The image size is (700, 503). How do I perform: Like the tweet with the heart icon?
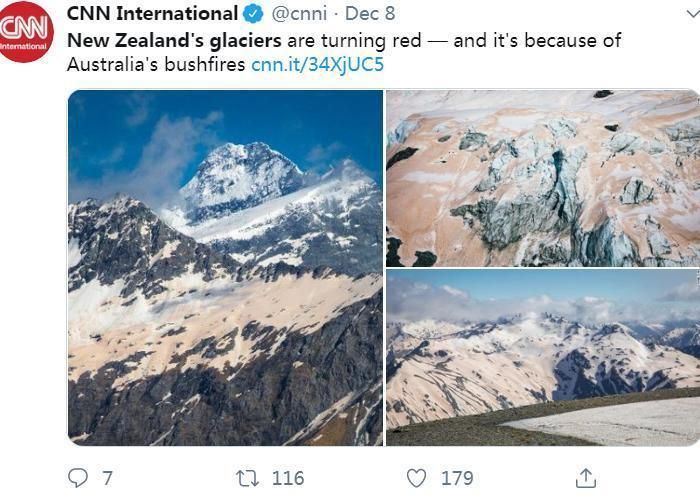tap(416, 477)
